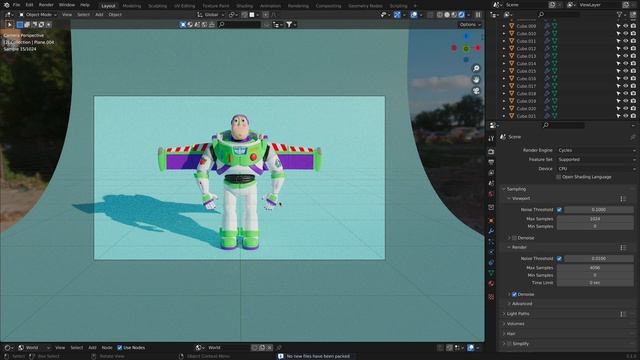
Task: Select the box select tool icon
Action: pos(20,24)
